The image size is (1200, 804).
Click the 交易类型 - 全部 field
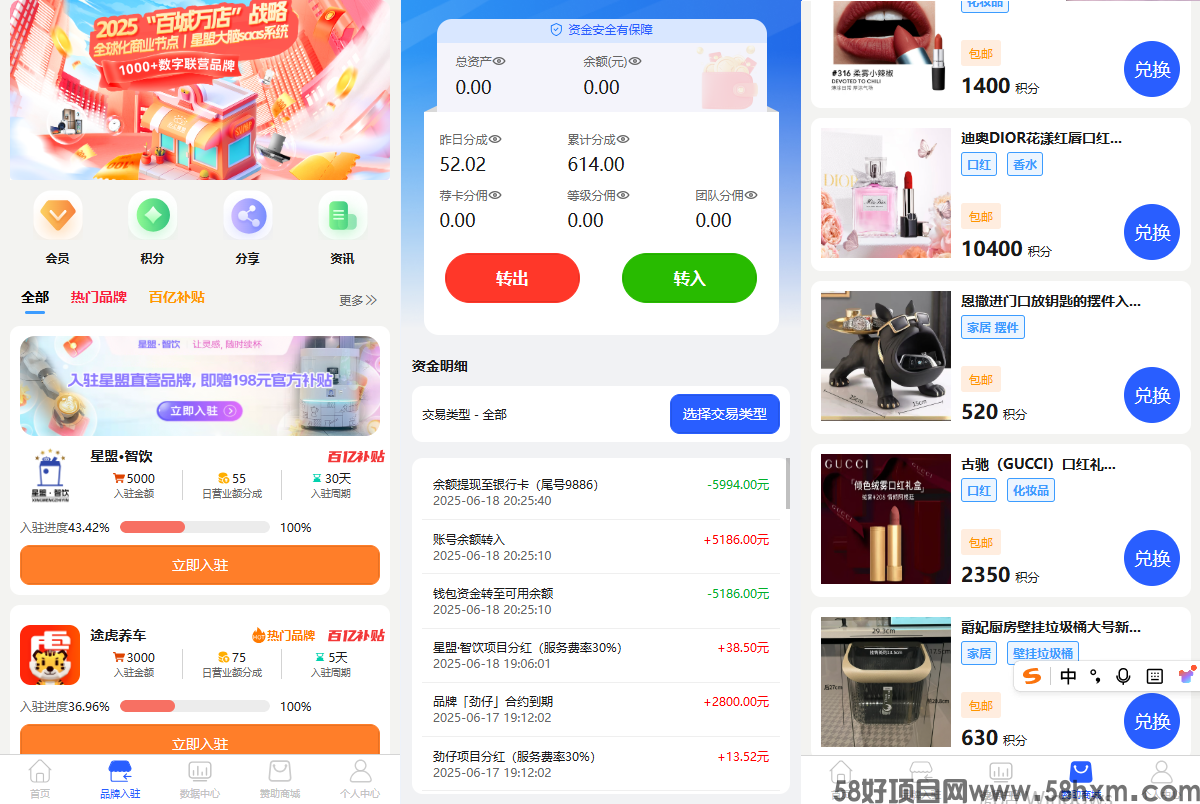pyautogui.click(x=464, y=414)
